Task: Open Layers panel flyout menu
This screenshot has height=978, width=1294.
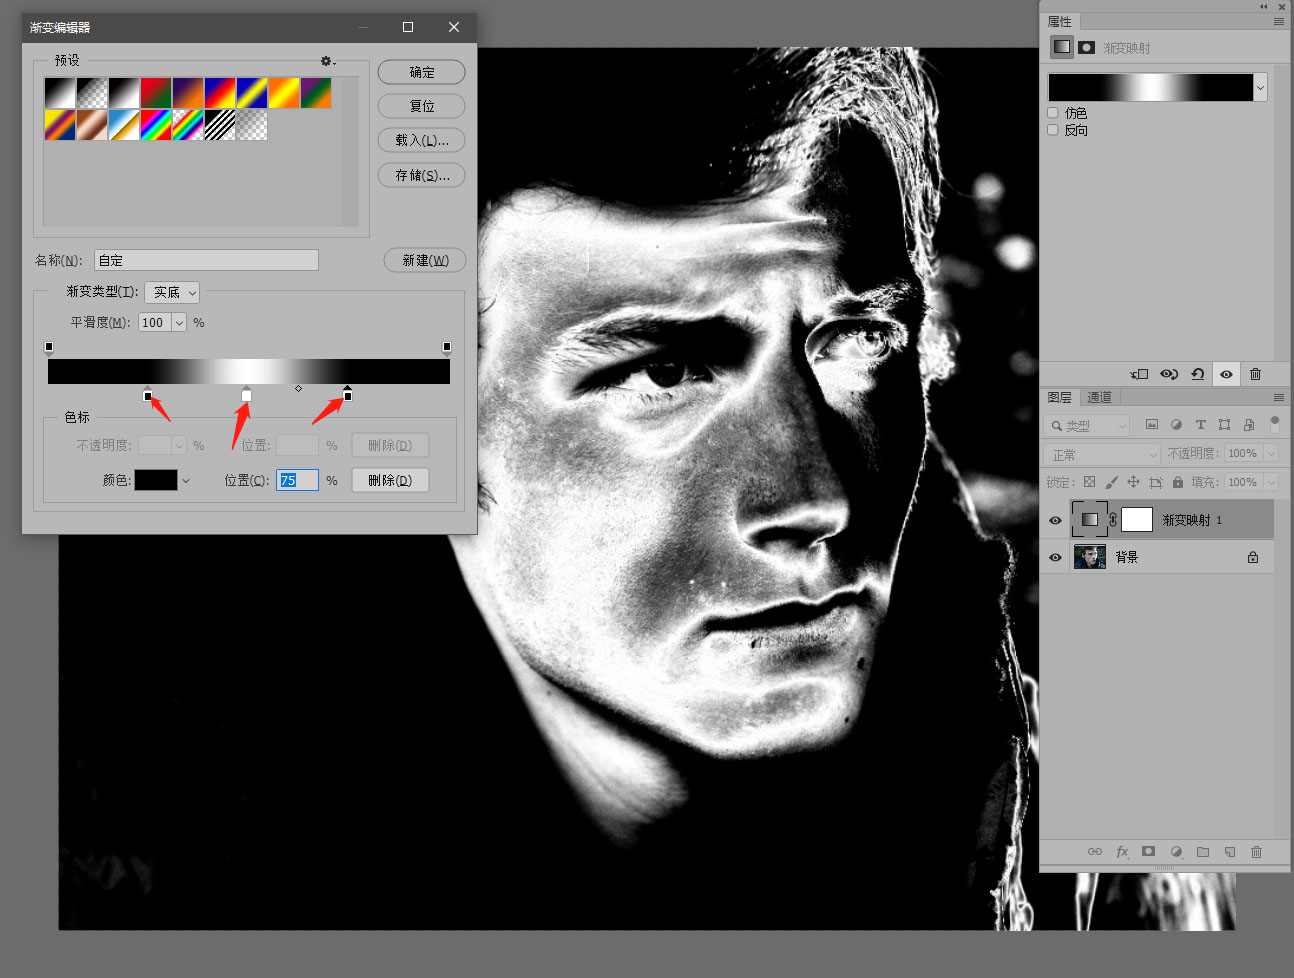Action: point(1278,397)
